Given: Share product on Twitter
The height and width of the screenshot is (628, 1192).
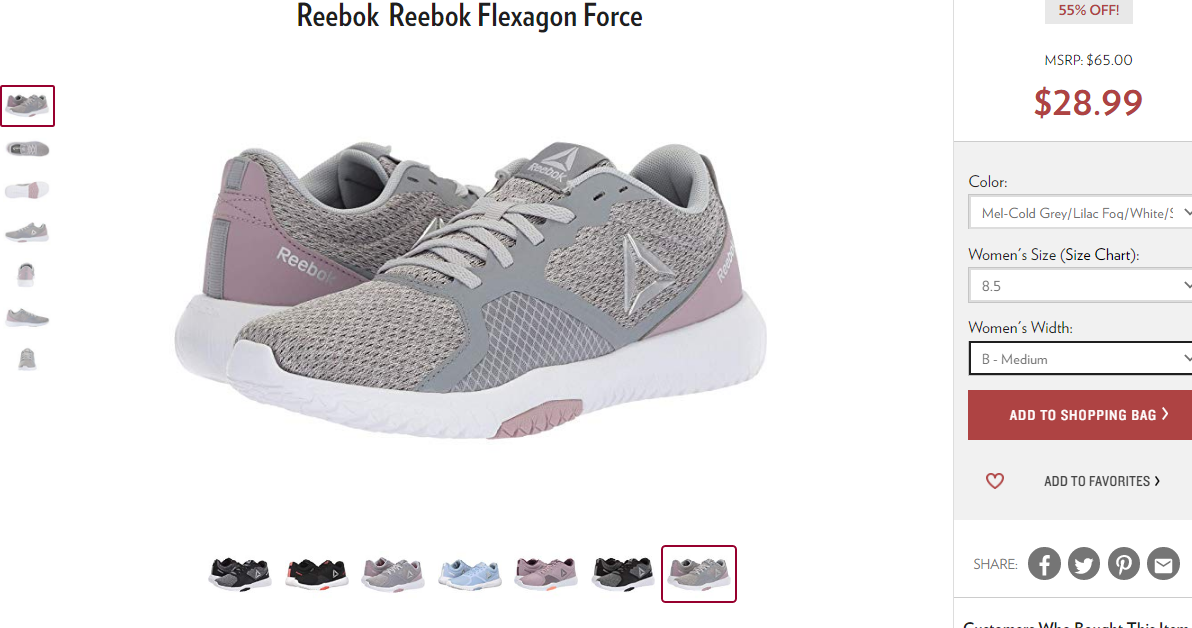Looking at the screenshot, I should pos(1083,564).
